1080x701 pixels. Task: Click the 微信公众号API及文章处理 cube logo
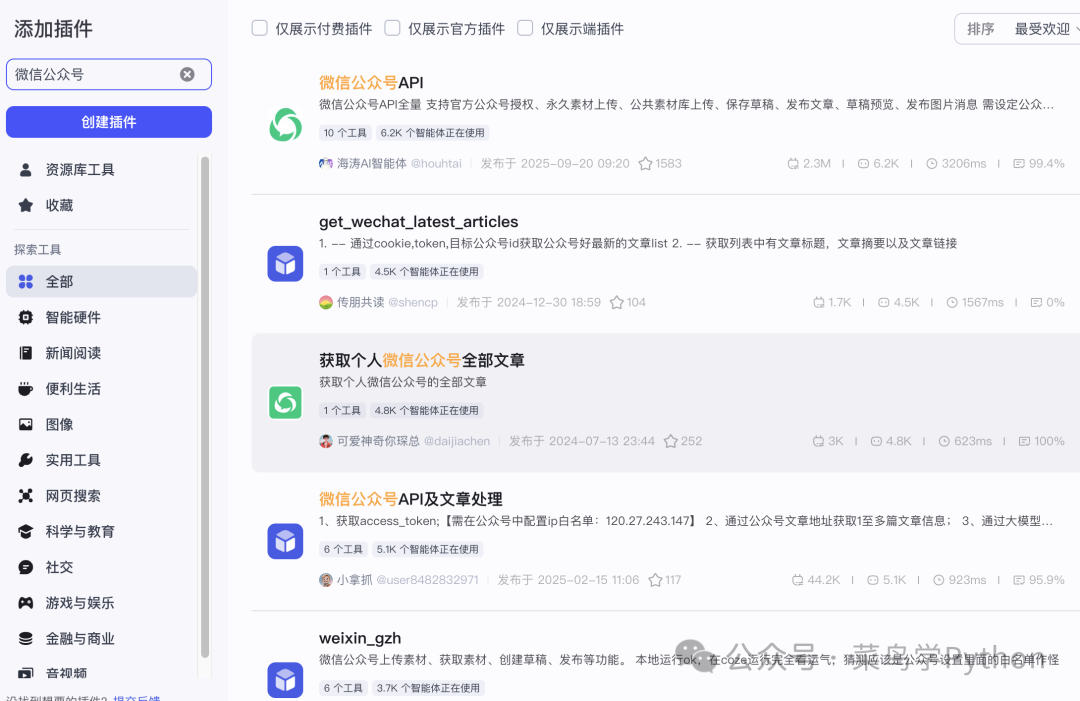pos(285,541)
